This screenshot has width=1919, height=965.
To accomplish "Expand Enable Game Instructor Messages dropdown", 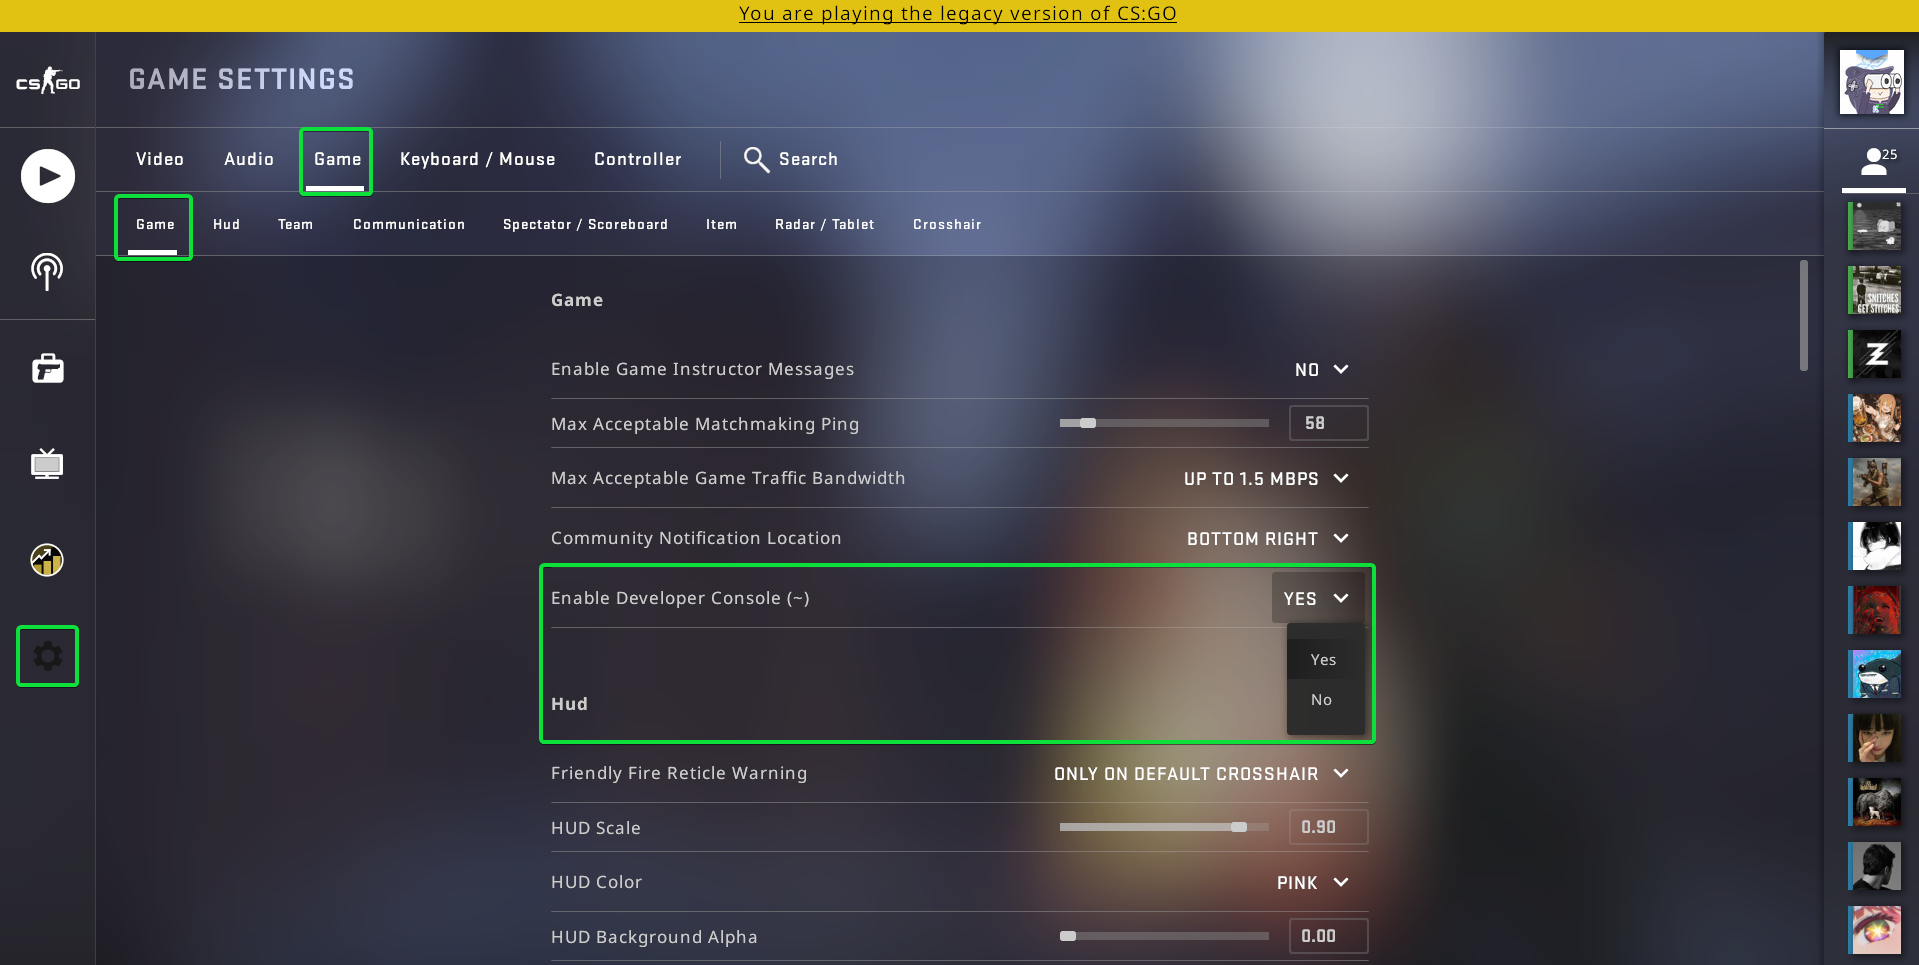I will (1321, 370).
